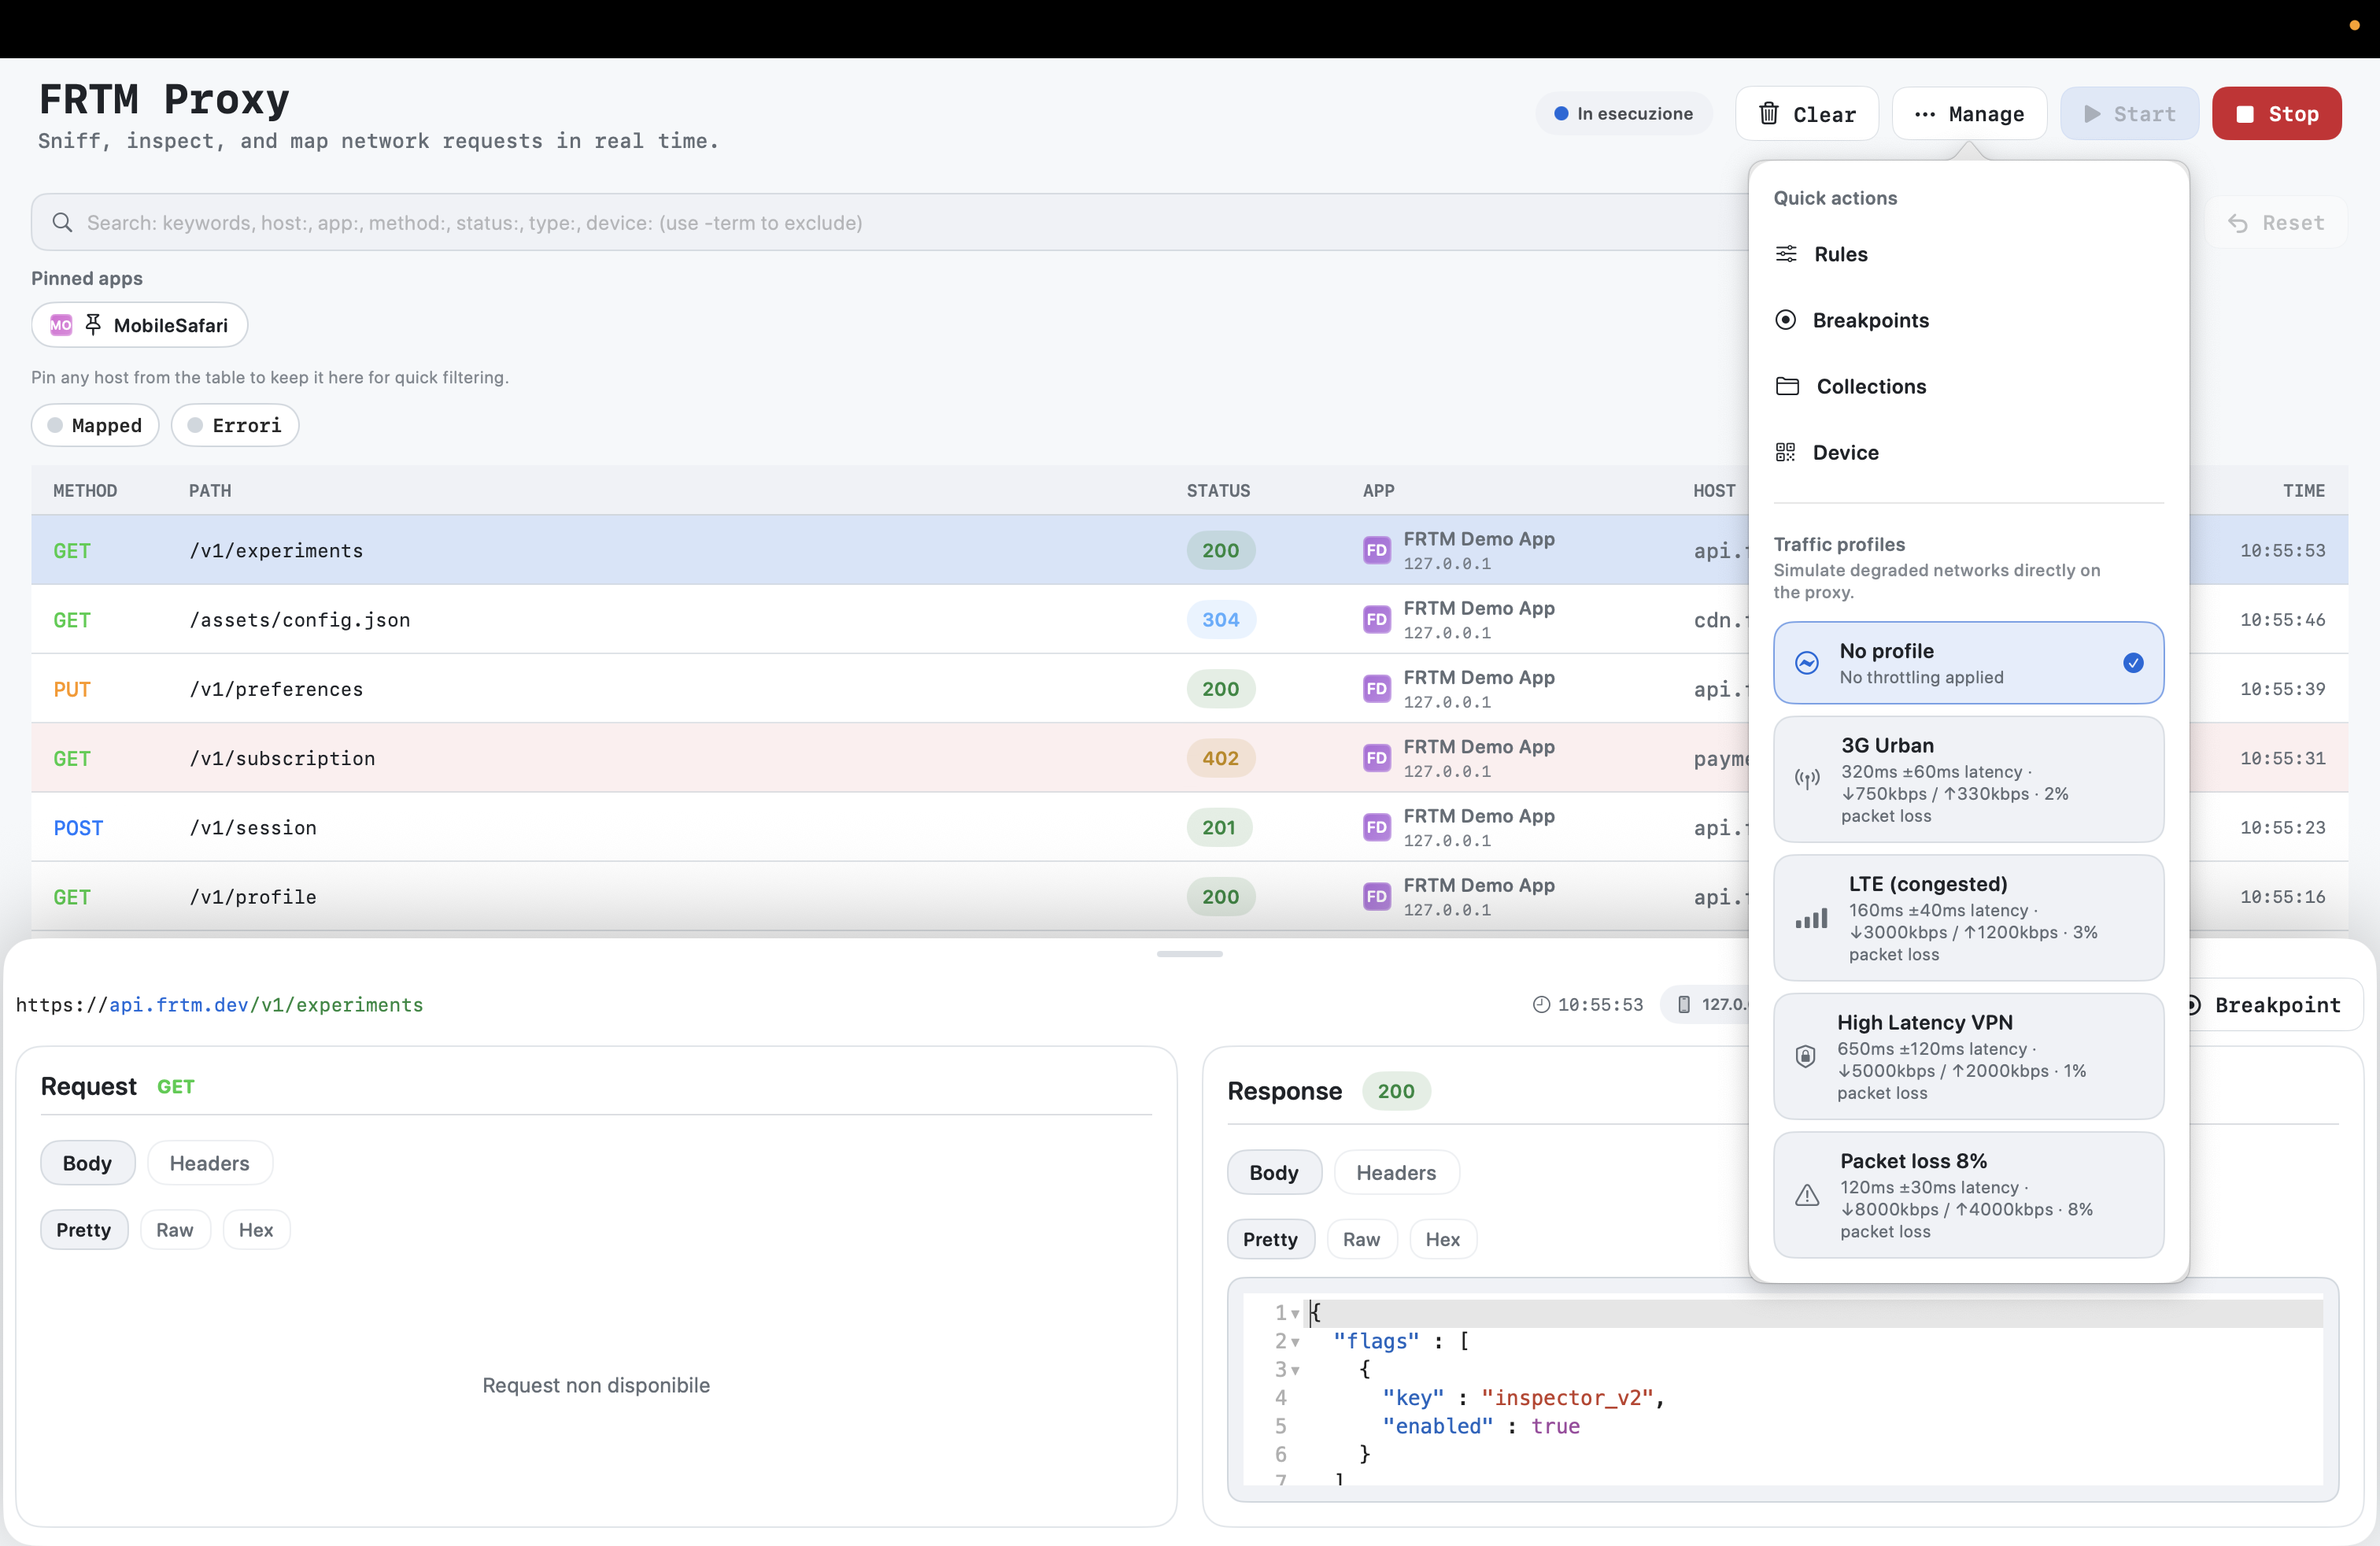This screenshot has height=1546, width=2380.
Task: Click the search magnifier icon
Action: pyautogui.click(x=62, y=222)
